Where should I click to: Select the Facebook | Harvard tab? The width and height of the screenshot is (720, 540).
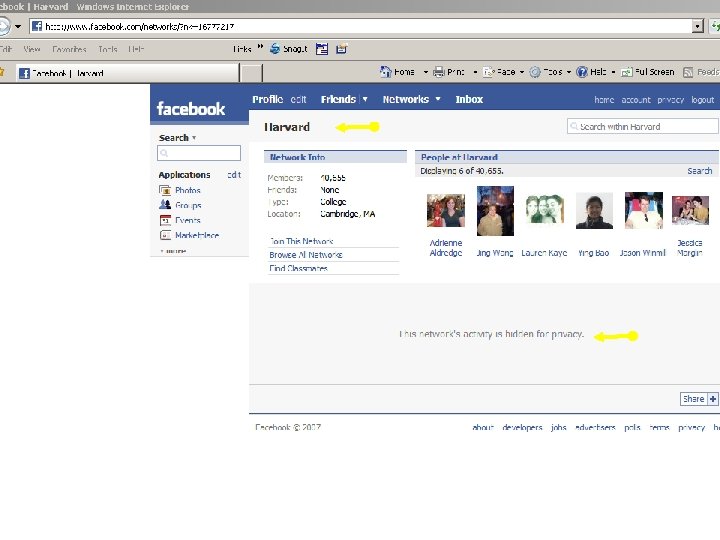pyautogui.click(x=128, y=73)
